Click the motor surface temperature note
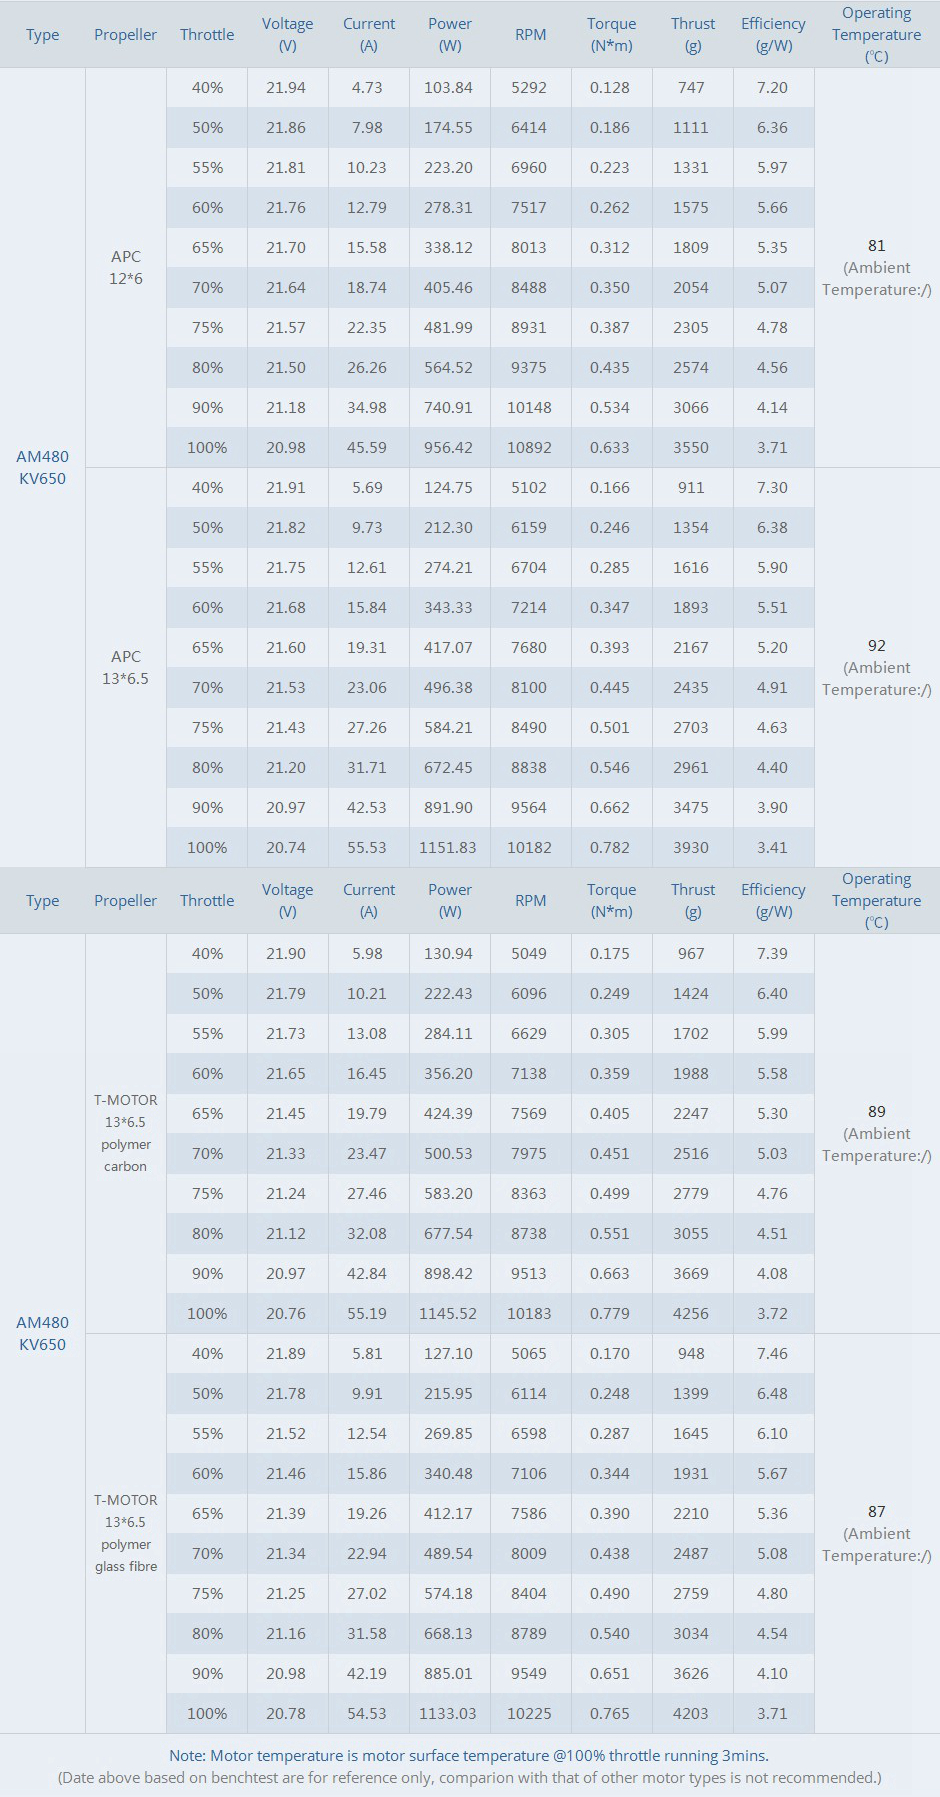Viewport: 940px width, 1797px height. tap(469, 1755)
